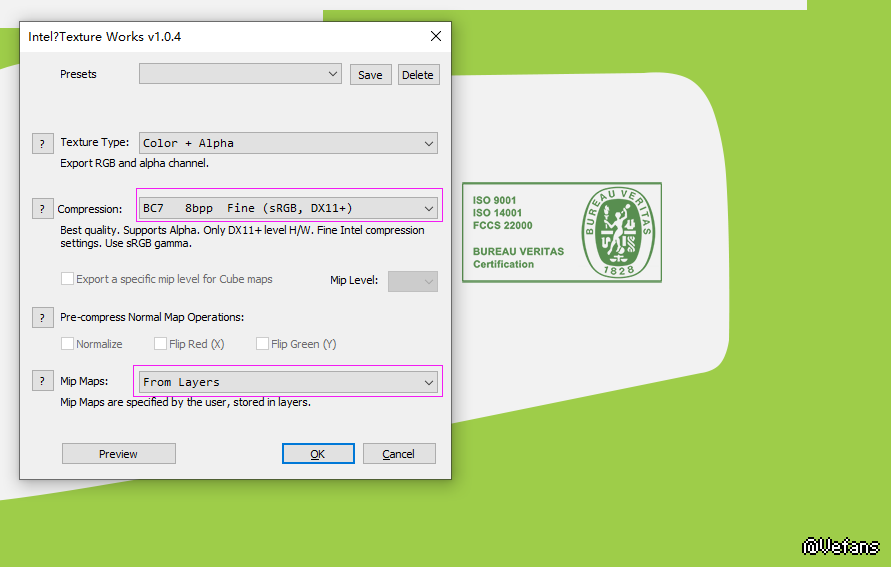Image resolution: width=891 pixels, height=567 pixels.
Task: Click the 'ISO 9001' text
Action: coord(494,200)
